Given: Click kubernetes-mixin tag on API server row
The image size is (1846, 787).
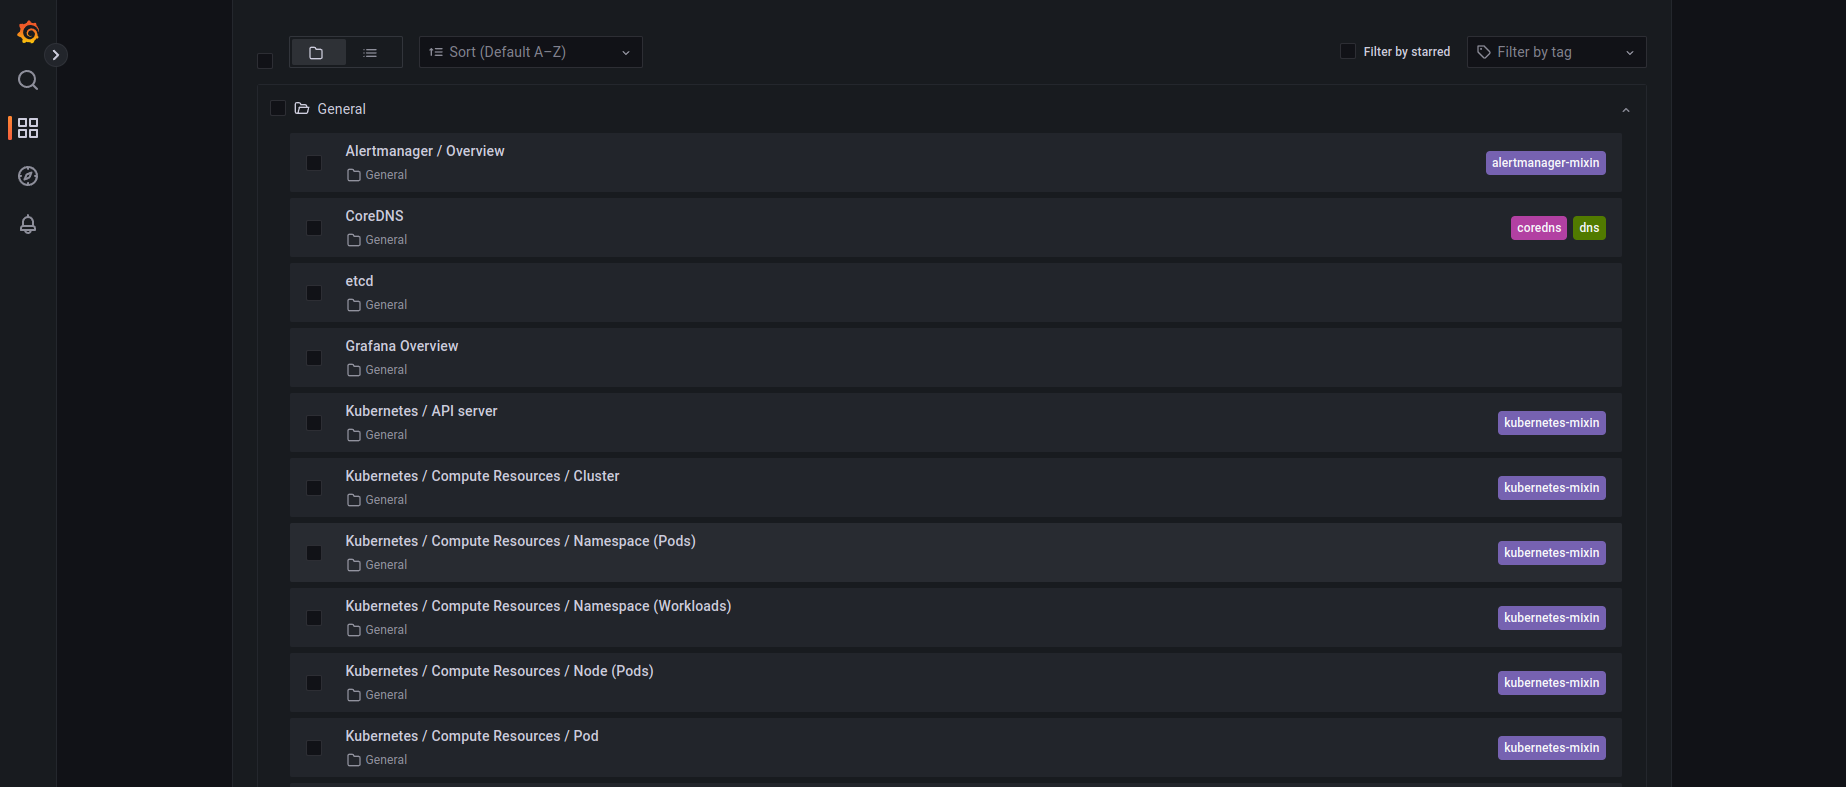Looking at the screenshot, I should coord(1552,423).
